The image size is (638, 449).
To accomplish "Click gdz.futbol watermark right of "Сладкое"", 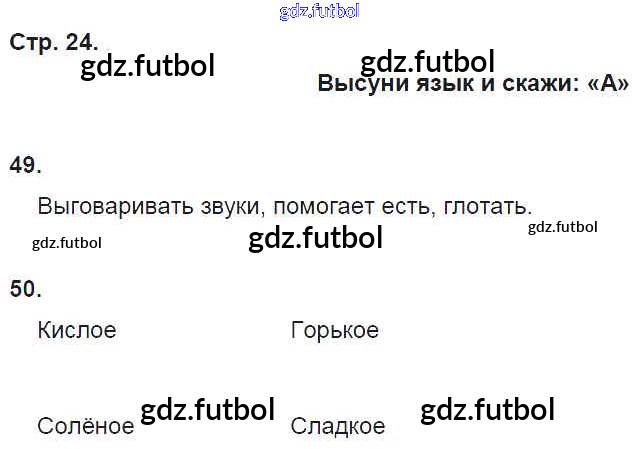I will click(487, 410).
